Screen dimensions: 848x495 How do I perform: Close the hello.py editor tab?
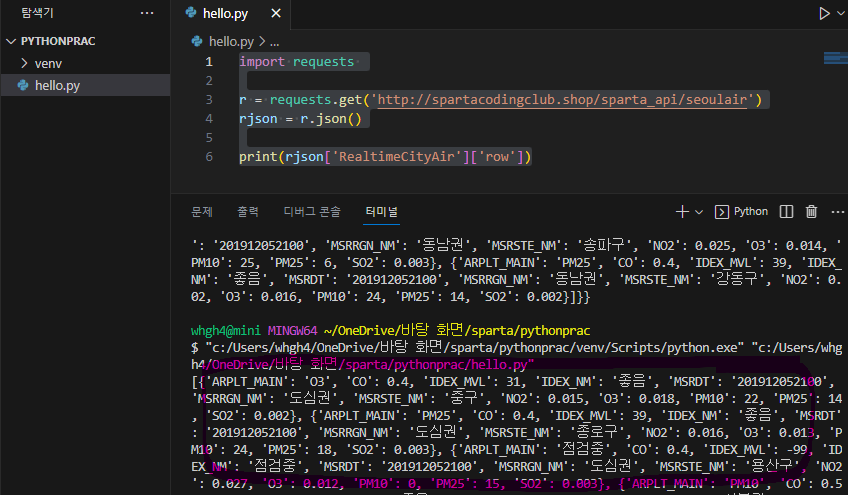(276, 13)
